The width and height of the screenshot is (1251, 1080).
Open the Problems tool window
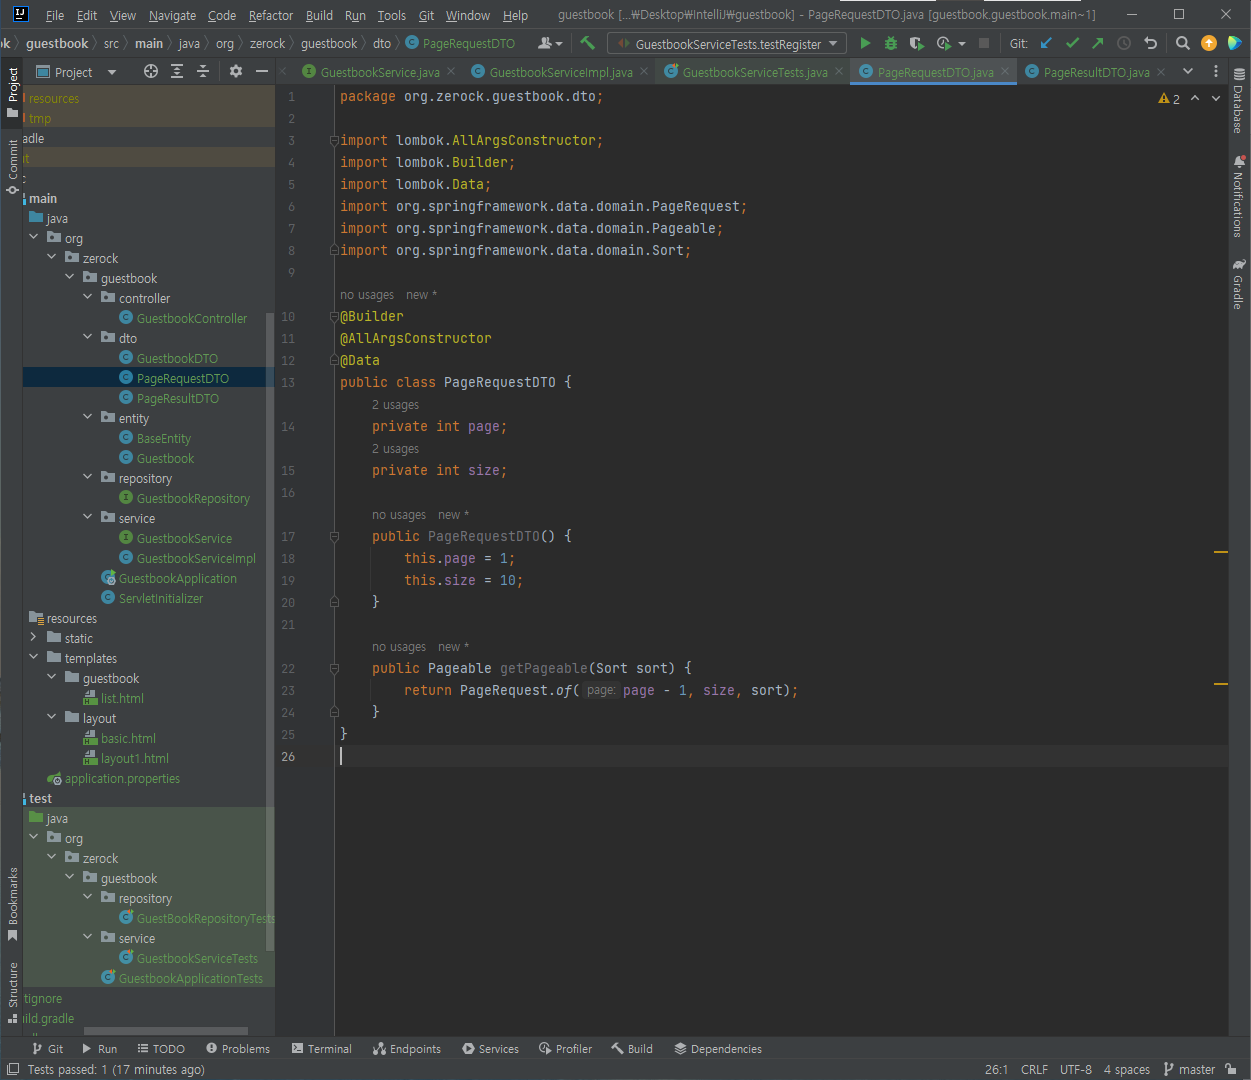click(x=238, y=1049)
